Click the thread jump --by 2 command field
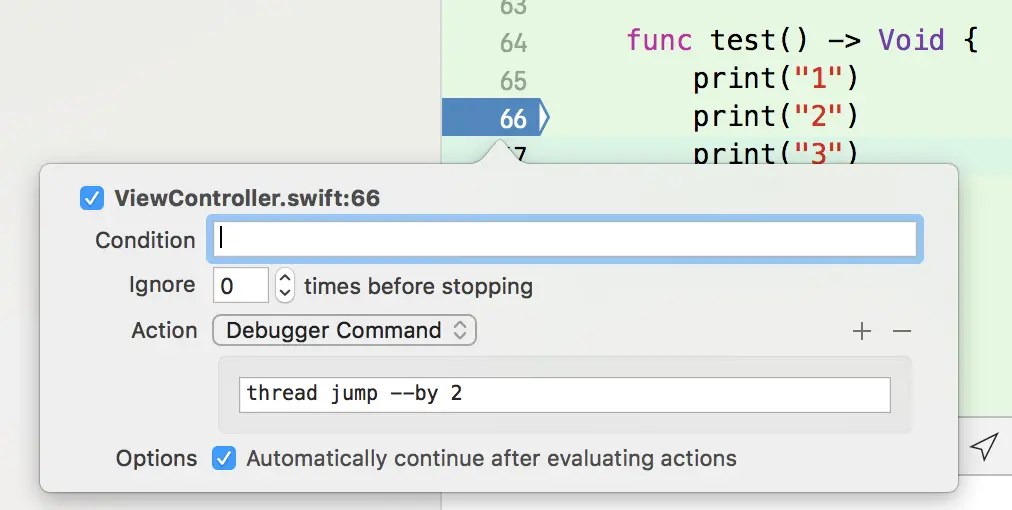1012x510 pixels. (x=565, y=394)
